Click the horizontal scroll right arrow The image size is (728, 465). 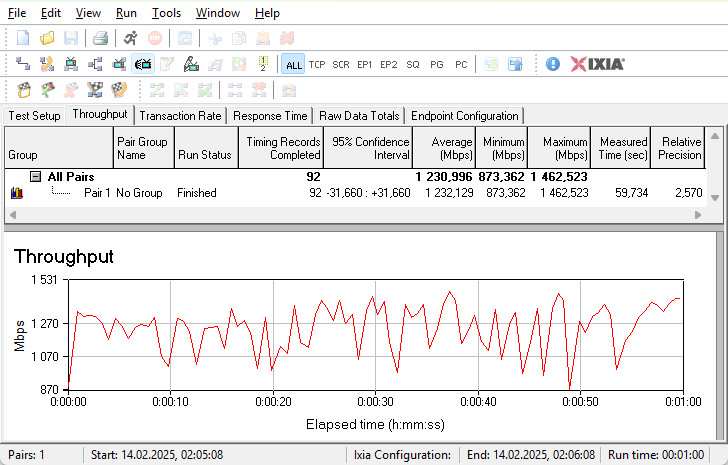(698, 215)
